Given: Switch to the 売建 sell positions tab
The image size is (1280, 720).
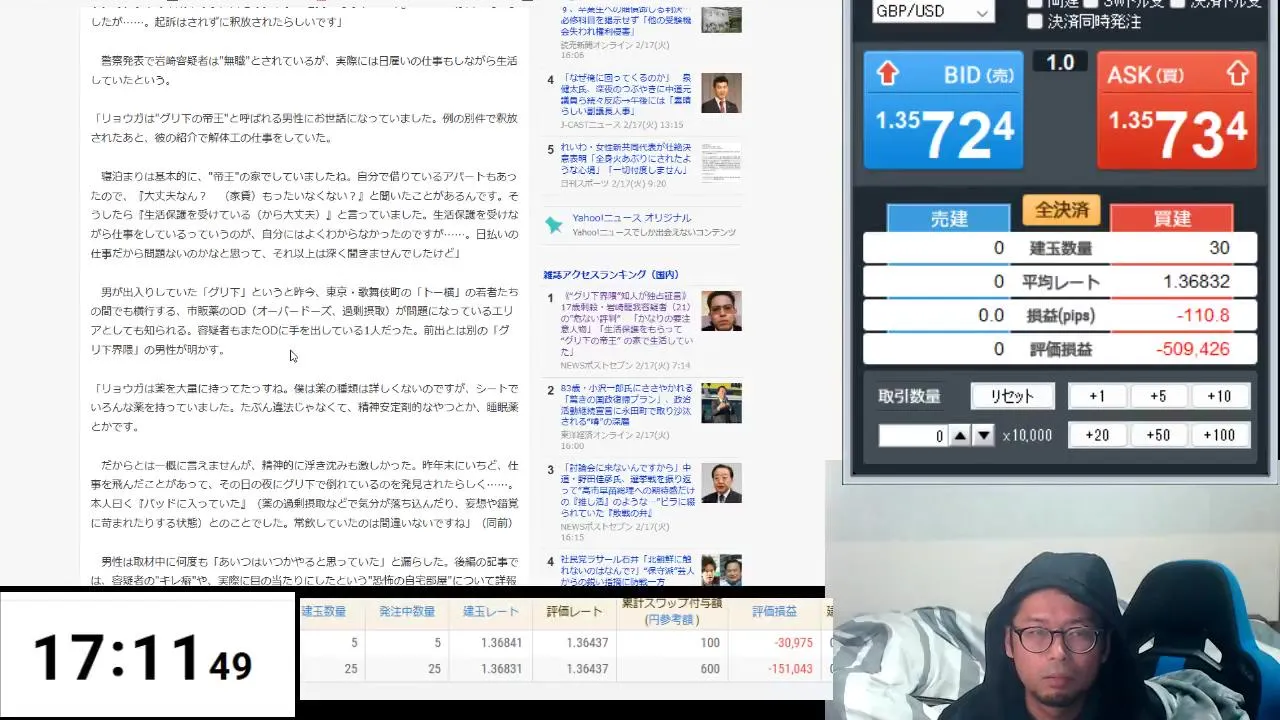Looking at the screenshot, I should [948, 218].
